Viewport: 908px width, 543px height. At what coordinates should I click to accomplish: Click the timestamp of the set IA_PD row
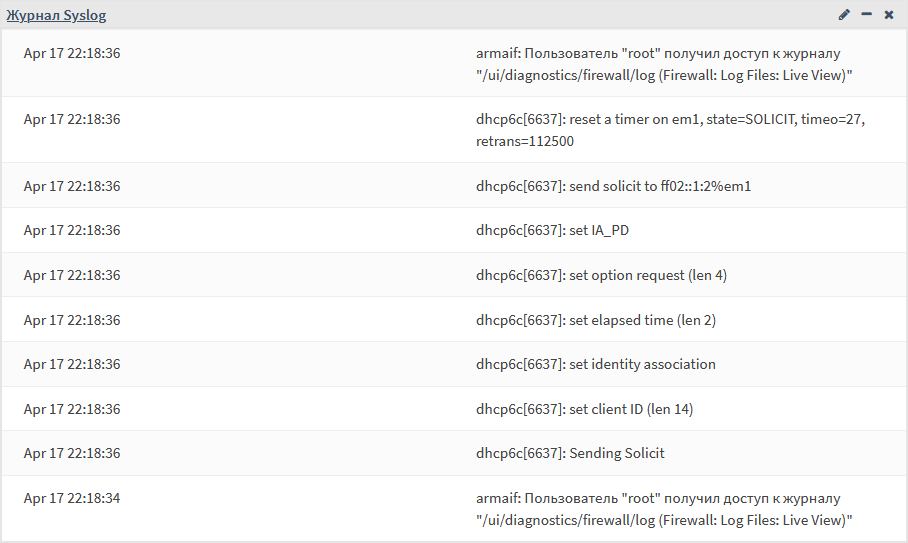[x=72, y=230]
